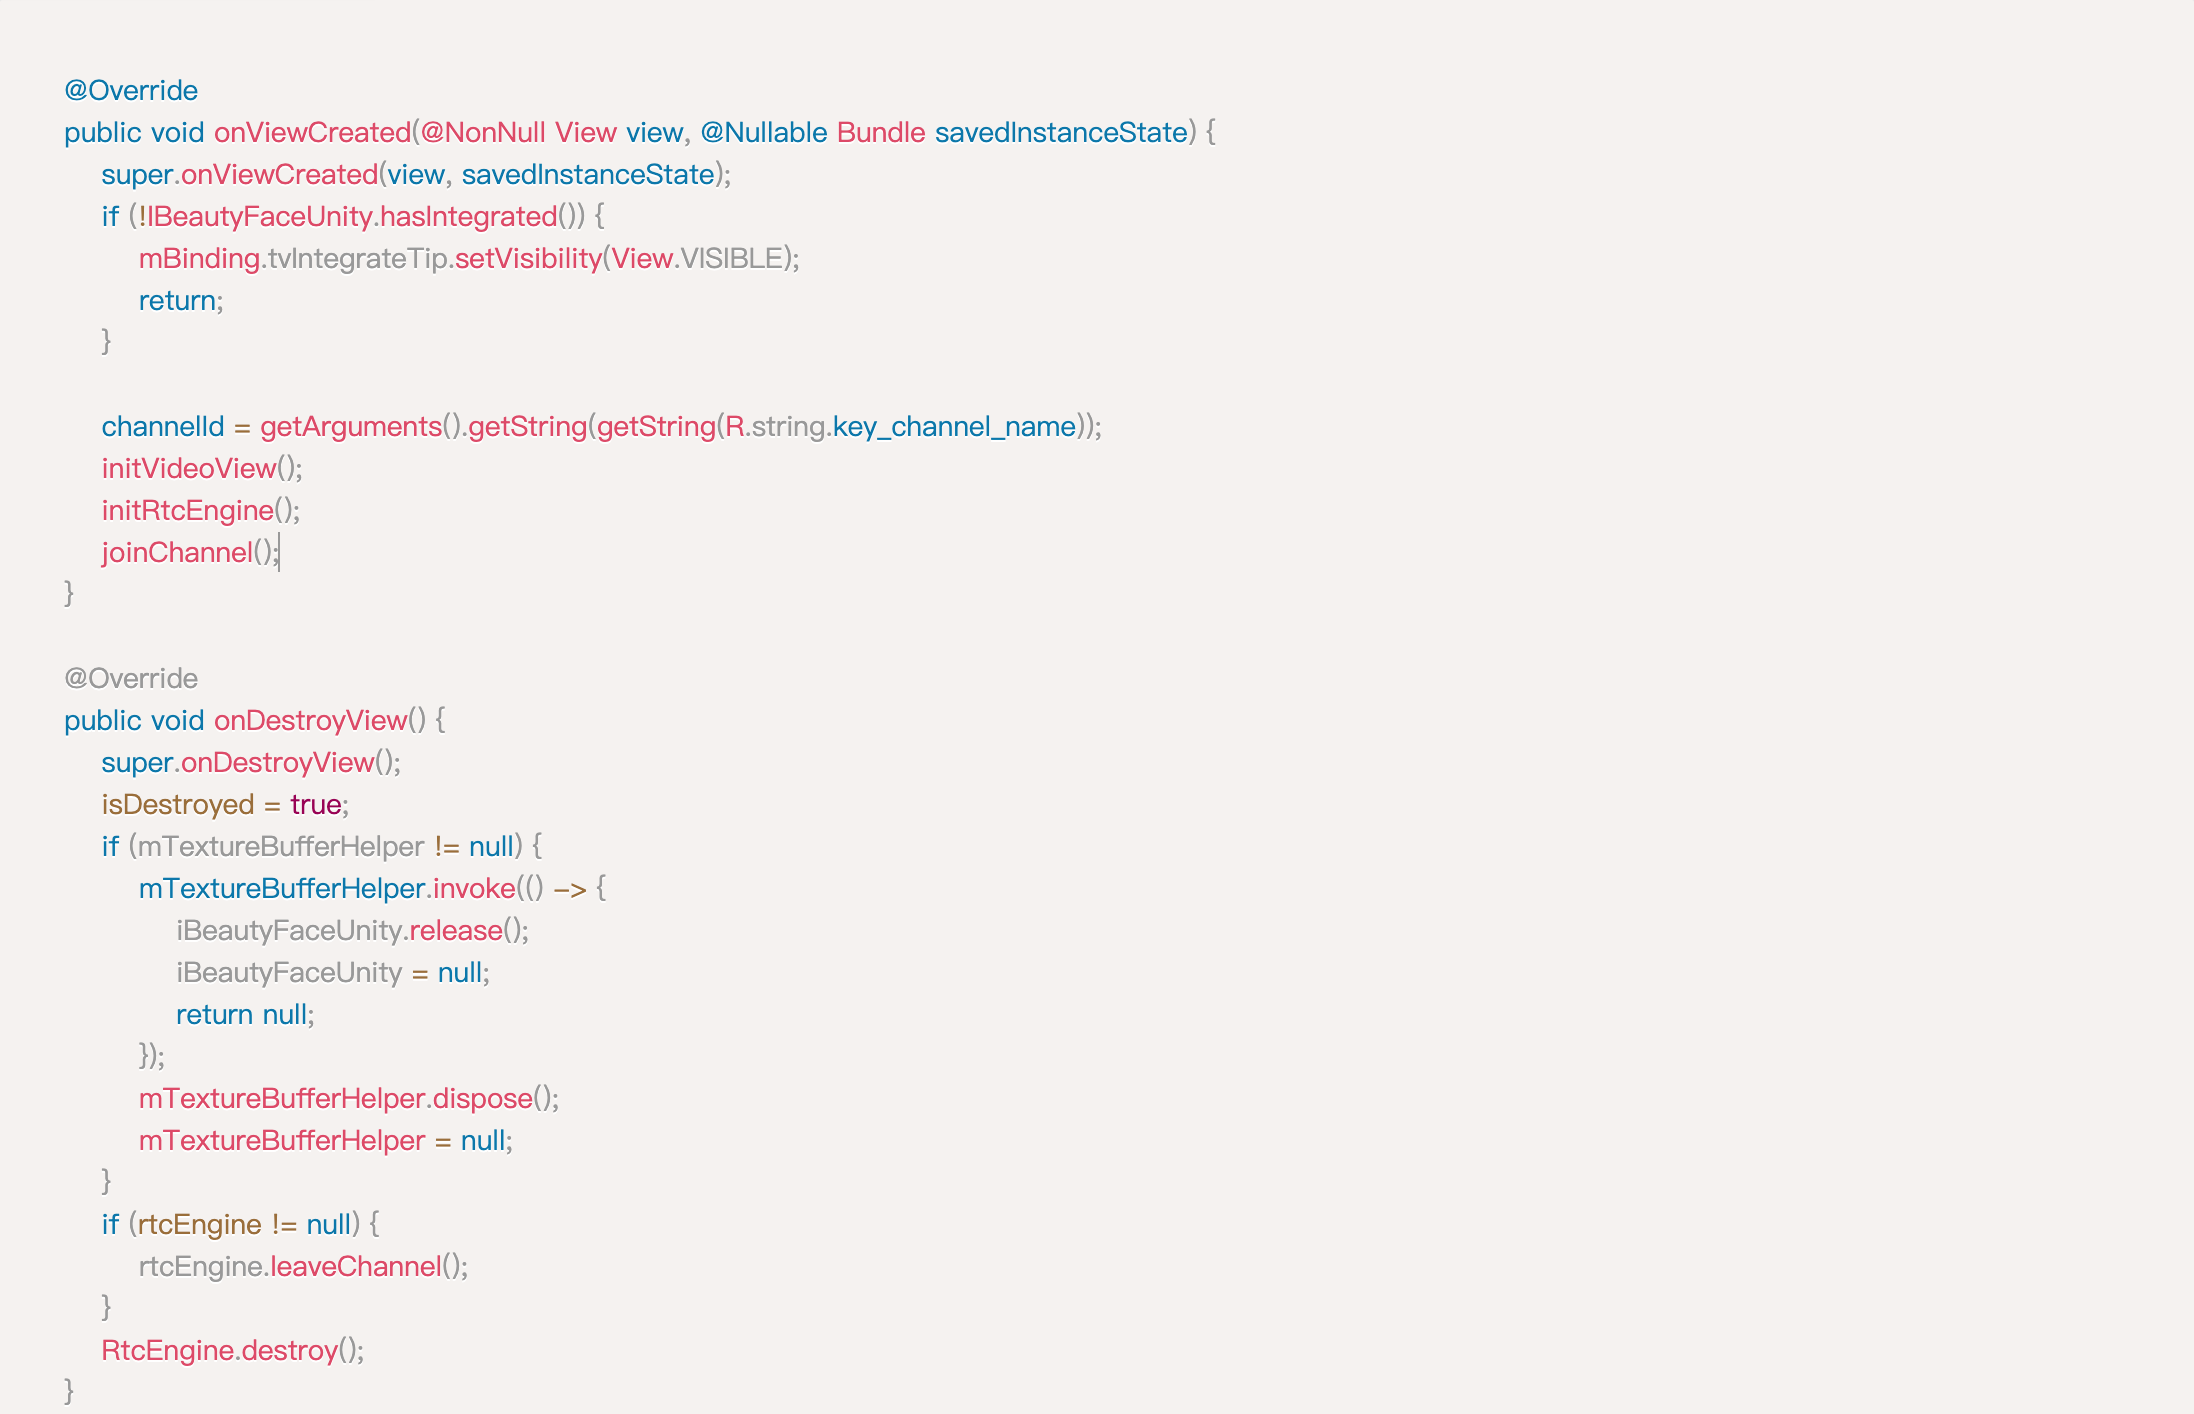Click isDestroyed variable
The height and width of the screenshot is (1414, 2194).
click(x=178, y=804)
